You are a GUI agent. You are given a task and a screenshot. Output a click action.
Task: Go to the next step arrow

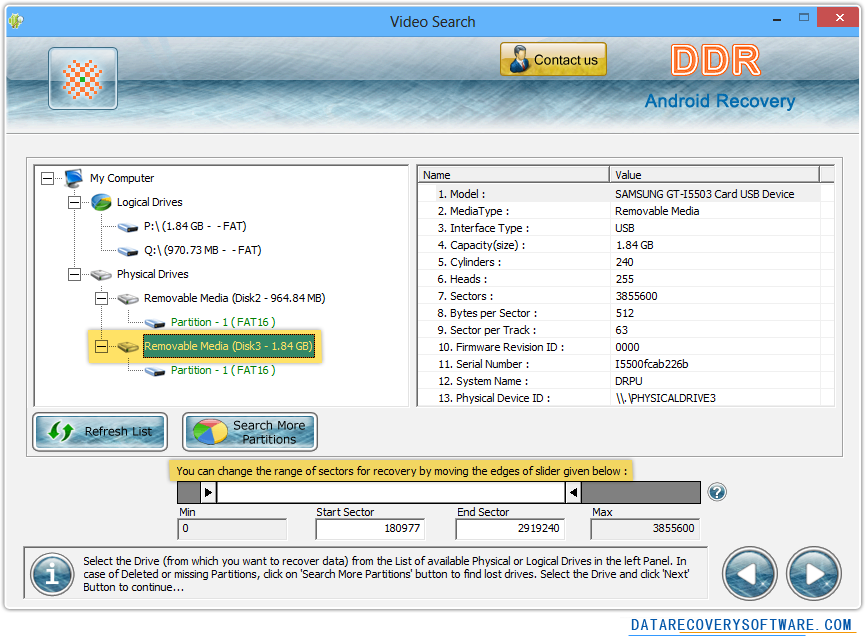814,574
